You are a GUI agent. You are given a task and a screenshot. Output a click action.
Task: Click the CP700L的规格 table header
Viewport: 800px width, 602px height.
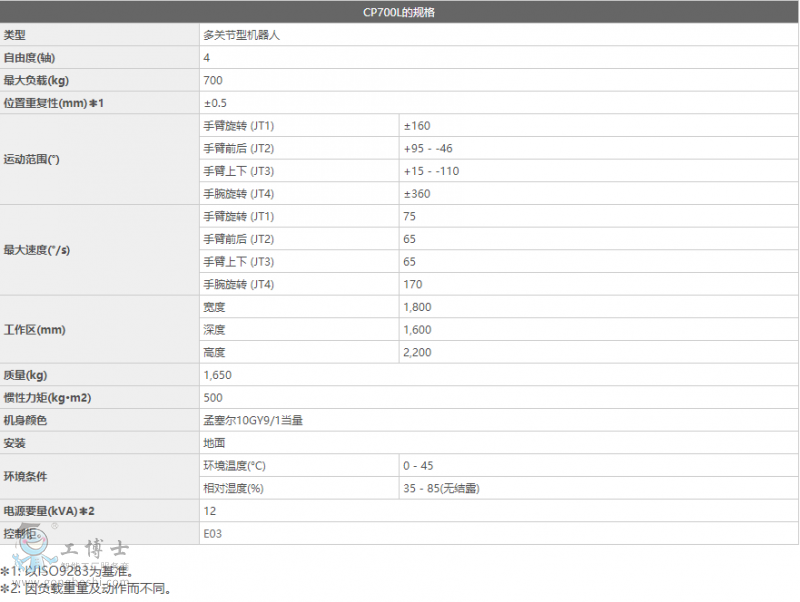399,13
